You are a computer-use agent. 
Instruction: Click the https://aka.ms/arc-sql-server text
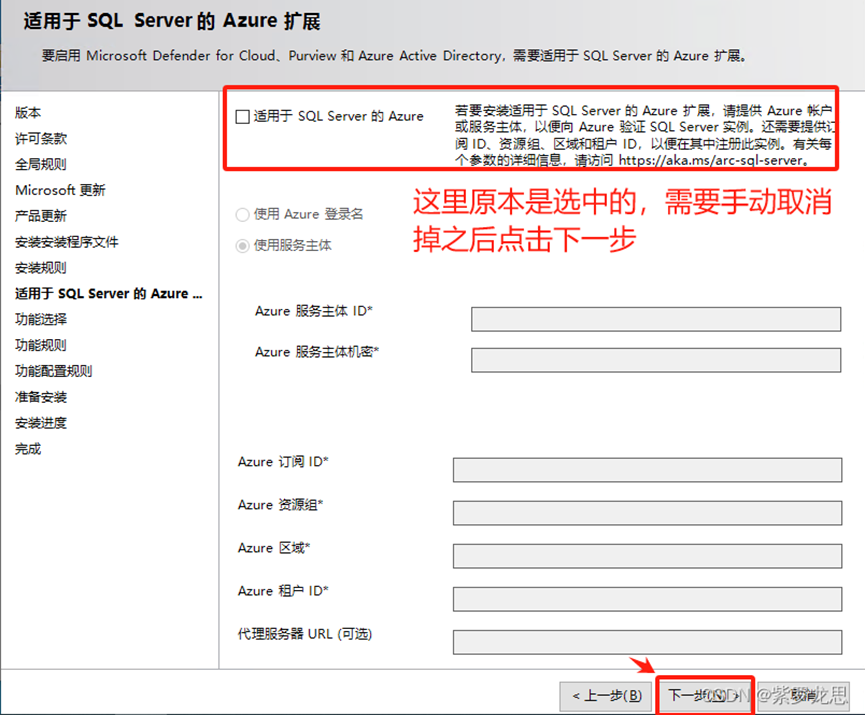point(711,161)
